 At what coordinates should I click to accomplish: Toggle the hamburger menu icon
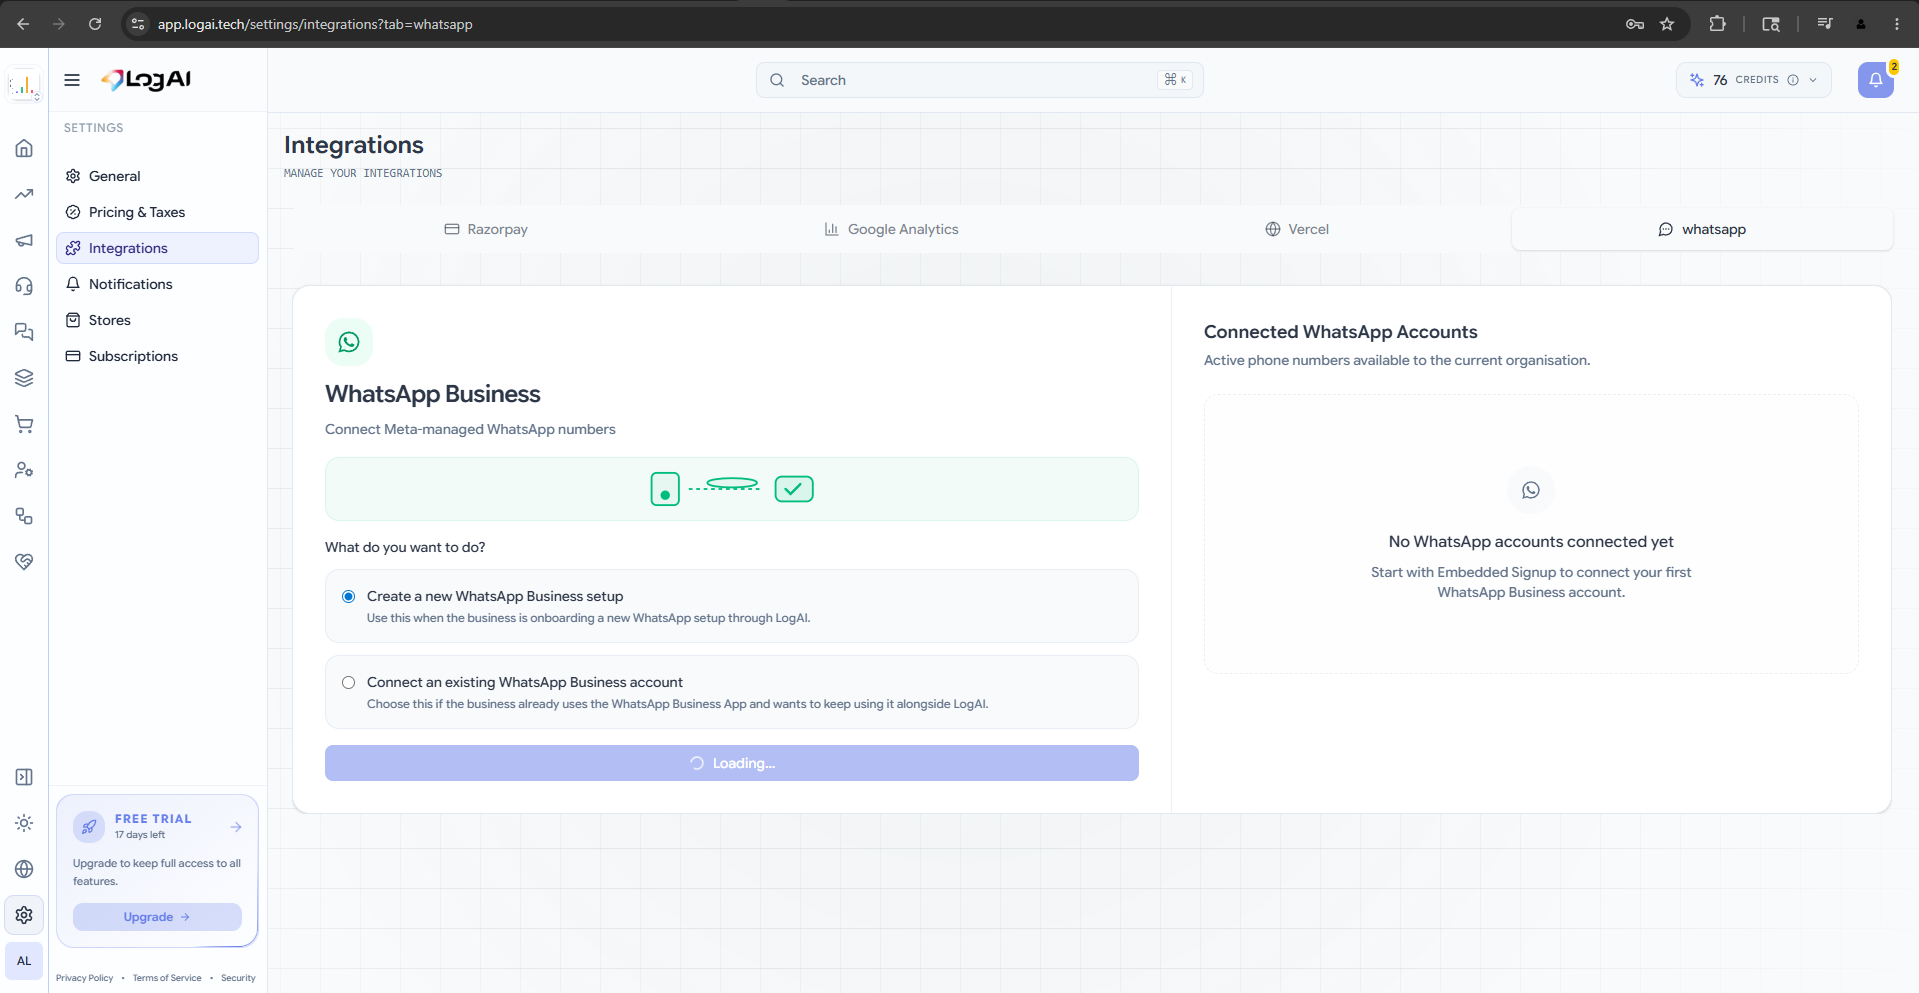(x=72, y=80)
